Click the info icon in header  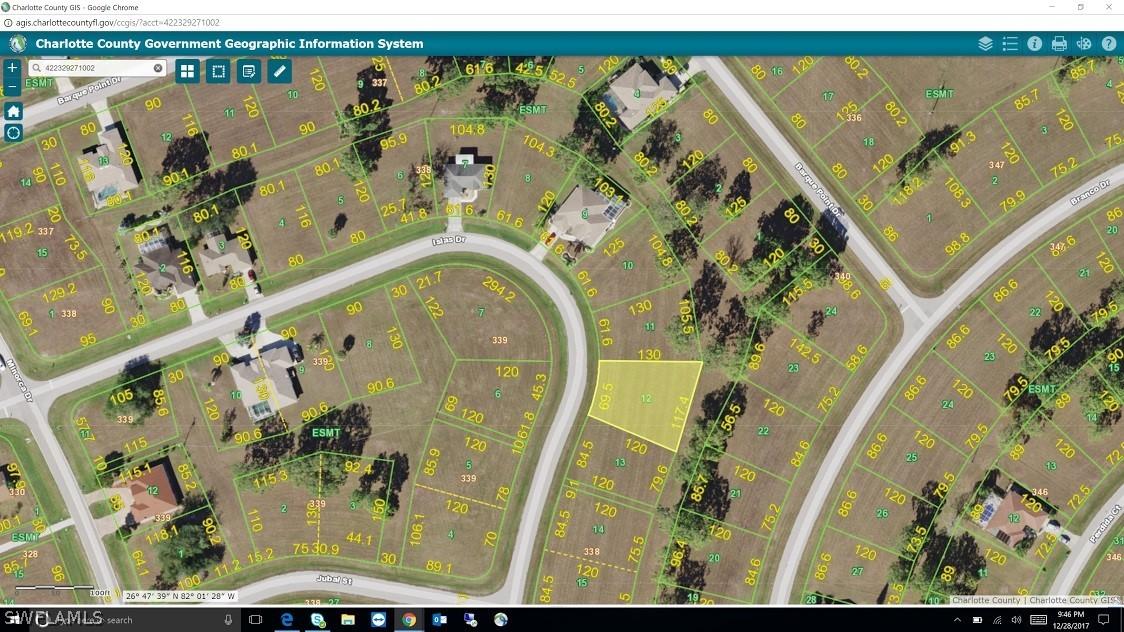coord(1034,44)
